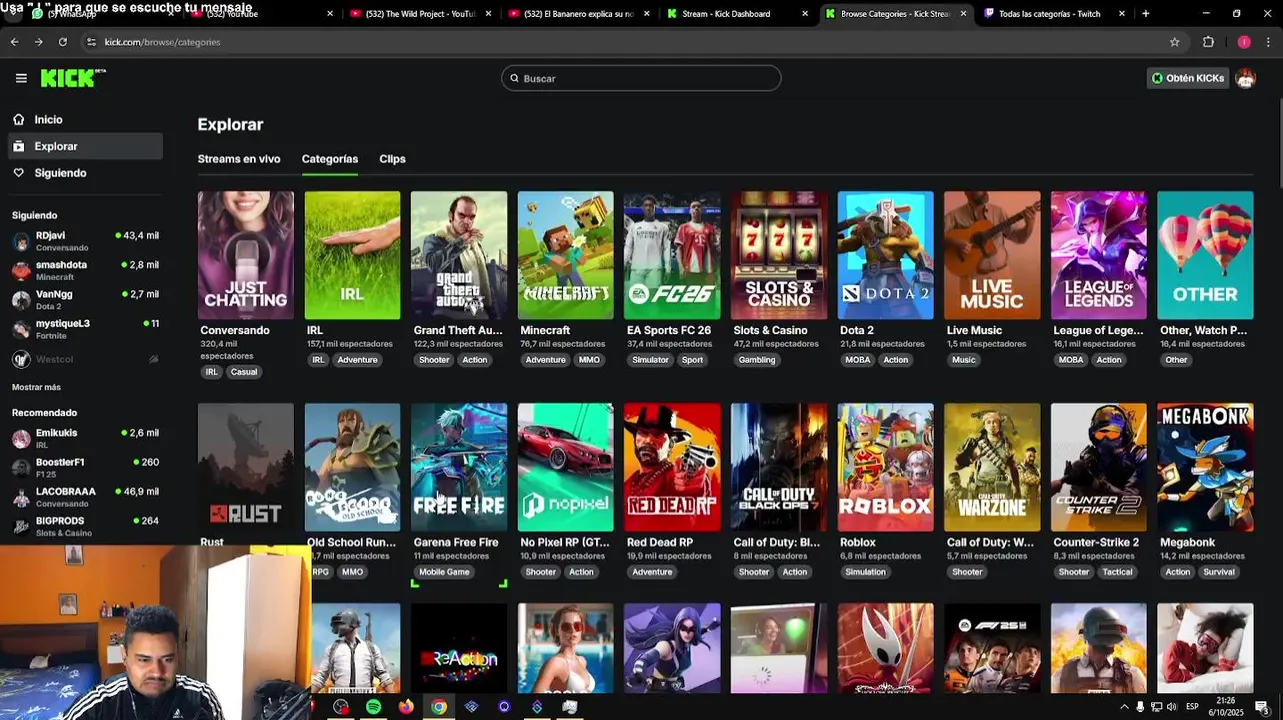Open the Just Chatting category thumbnail
1283x720 pixels.
pos(246,255)
